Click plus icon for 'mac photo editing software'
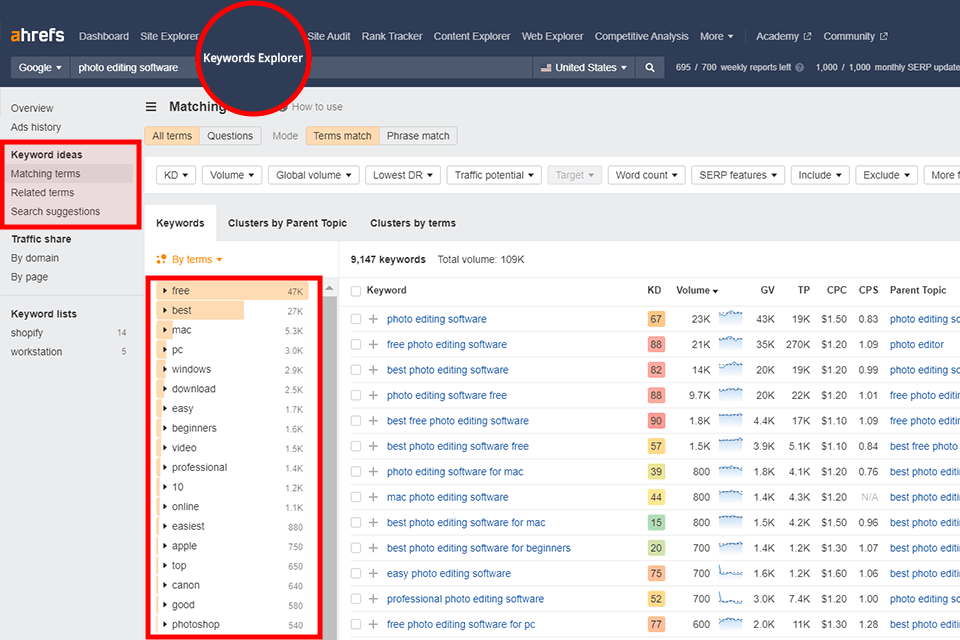This screenshot has height=640, width=960. pos(373,497)
